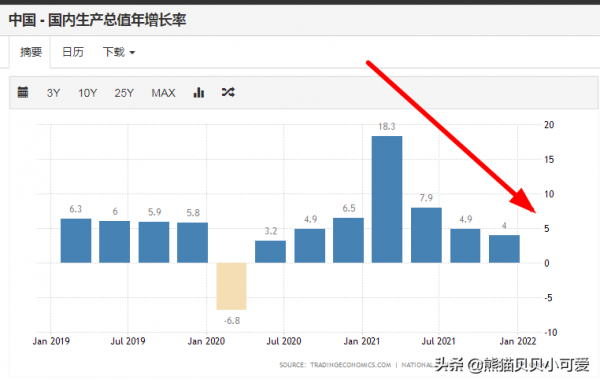Click the Jan 2020 axis label

click(206, 341)
